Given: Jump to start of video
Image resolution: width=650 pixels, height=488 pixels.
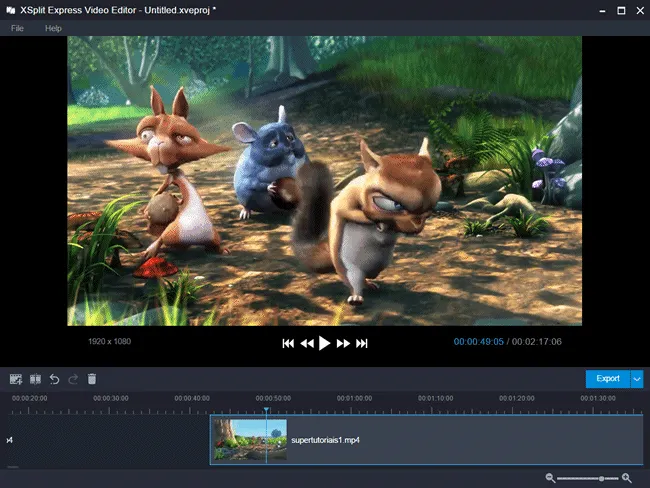Looking at the screenshot, I should (288, 343).
